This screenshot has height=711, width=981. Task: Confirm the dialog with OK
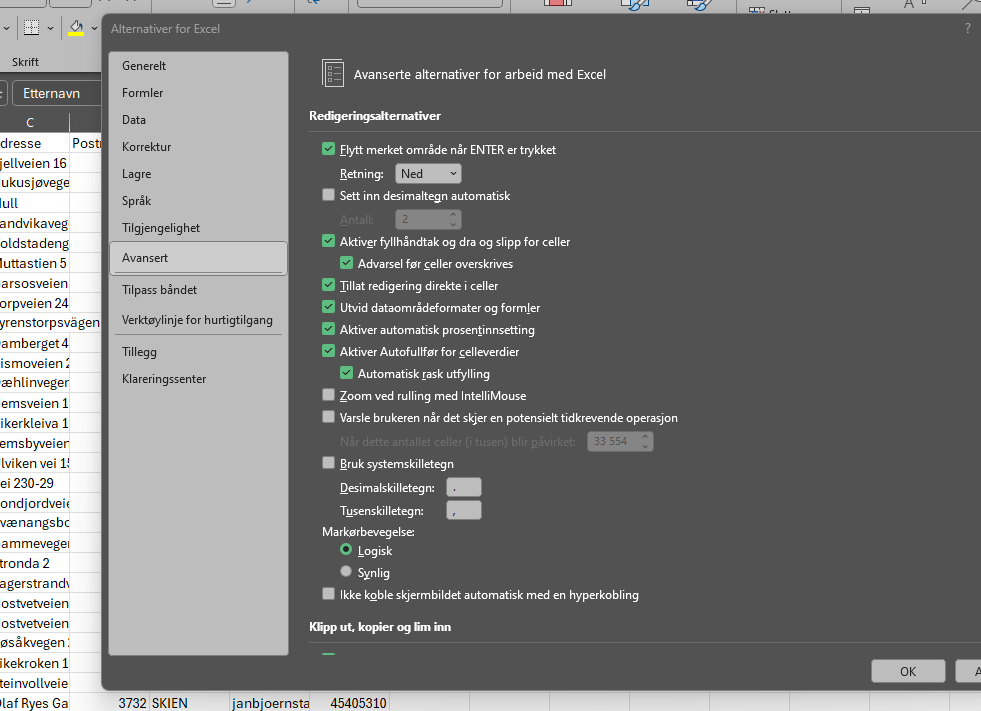[908, 672]
